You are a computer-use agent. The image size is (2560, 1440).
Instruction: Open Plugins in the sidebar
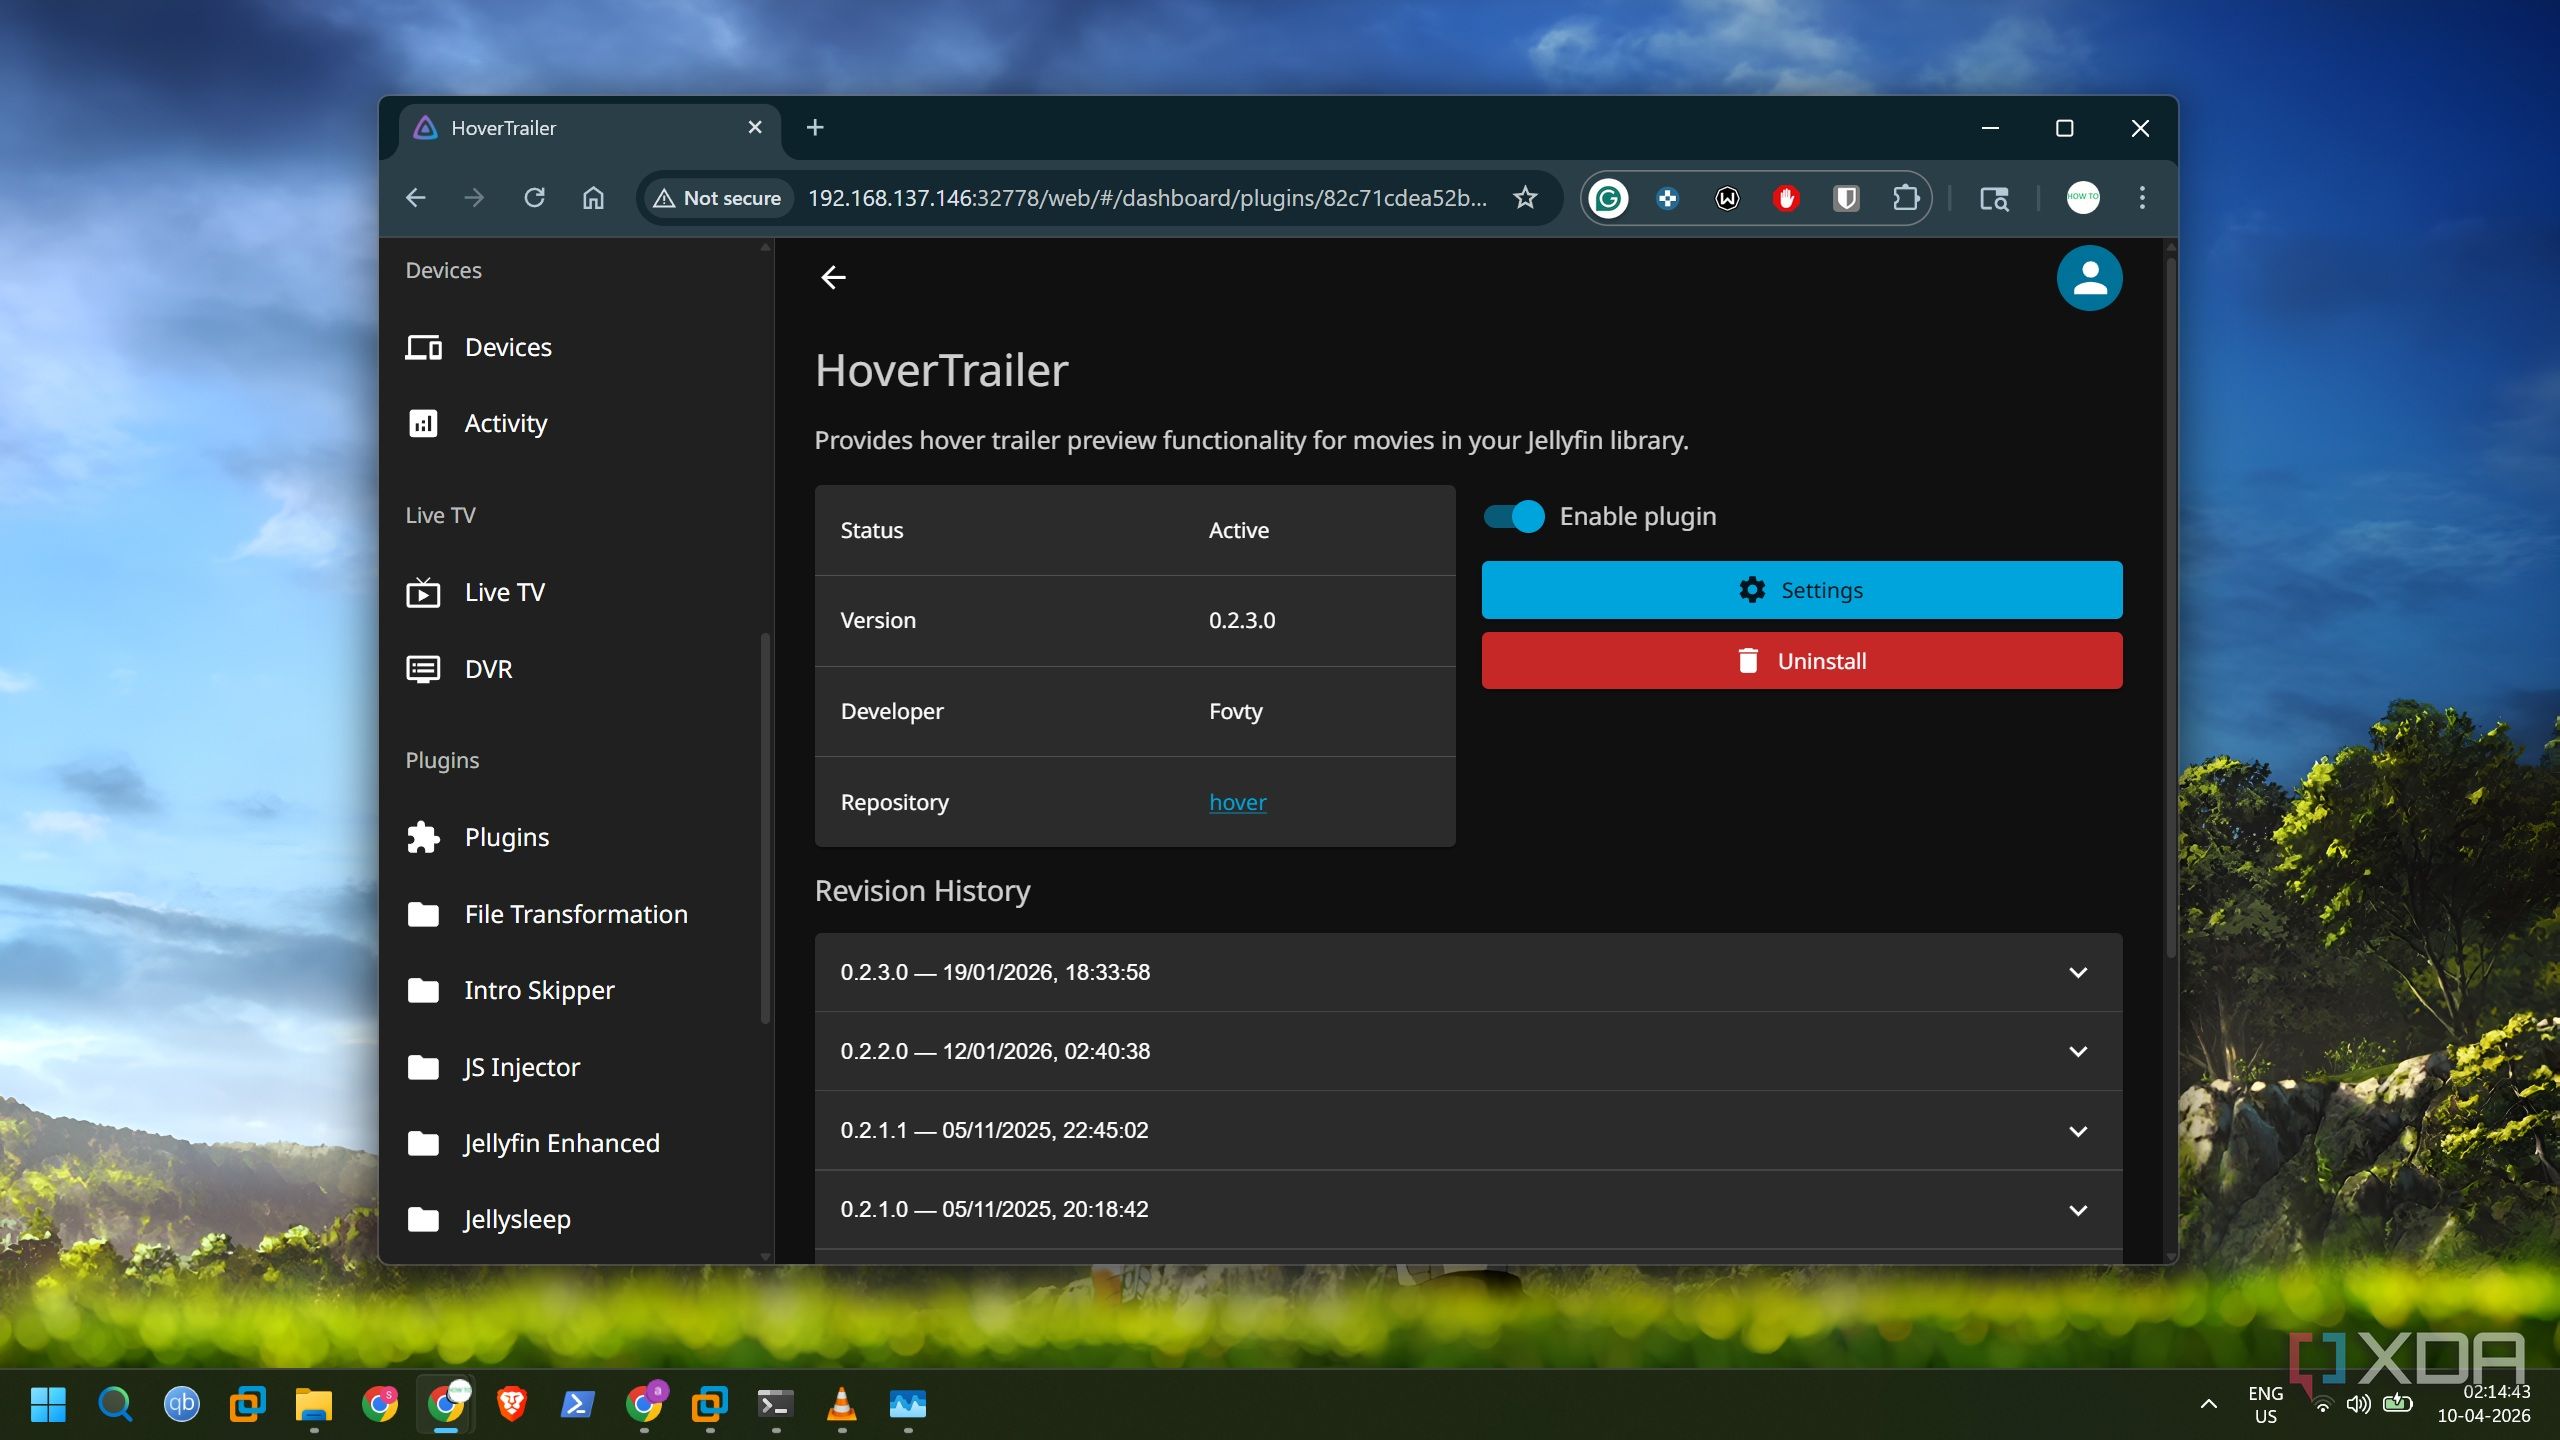pos(577,837)
